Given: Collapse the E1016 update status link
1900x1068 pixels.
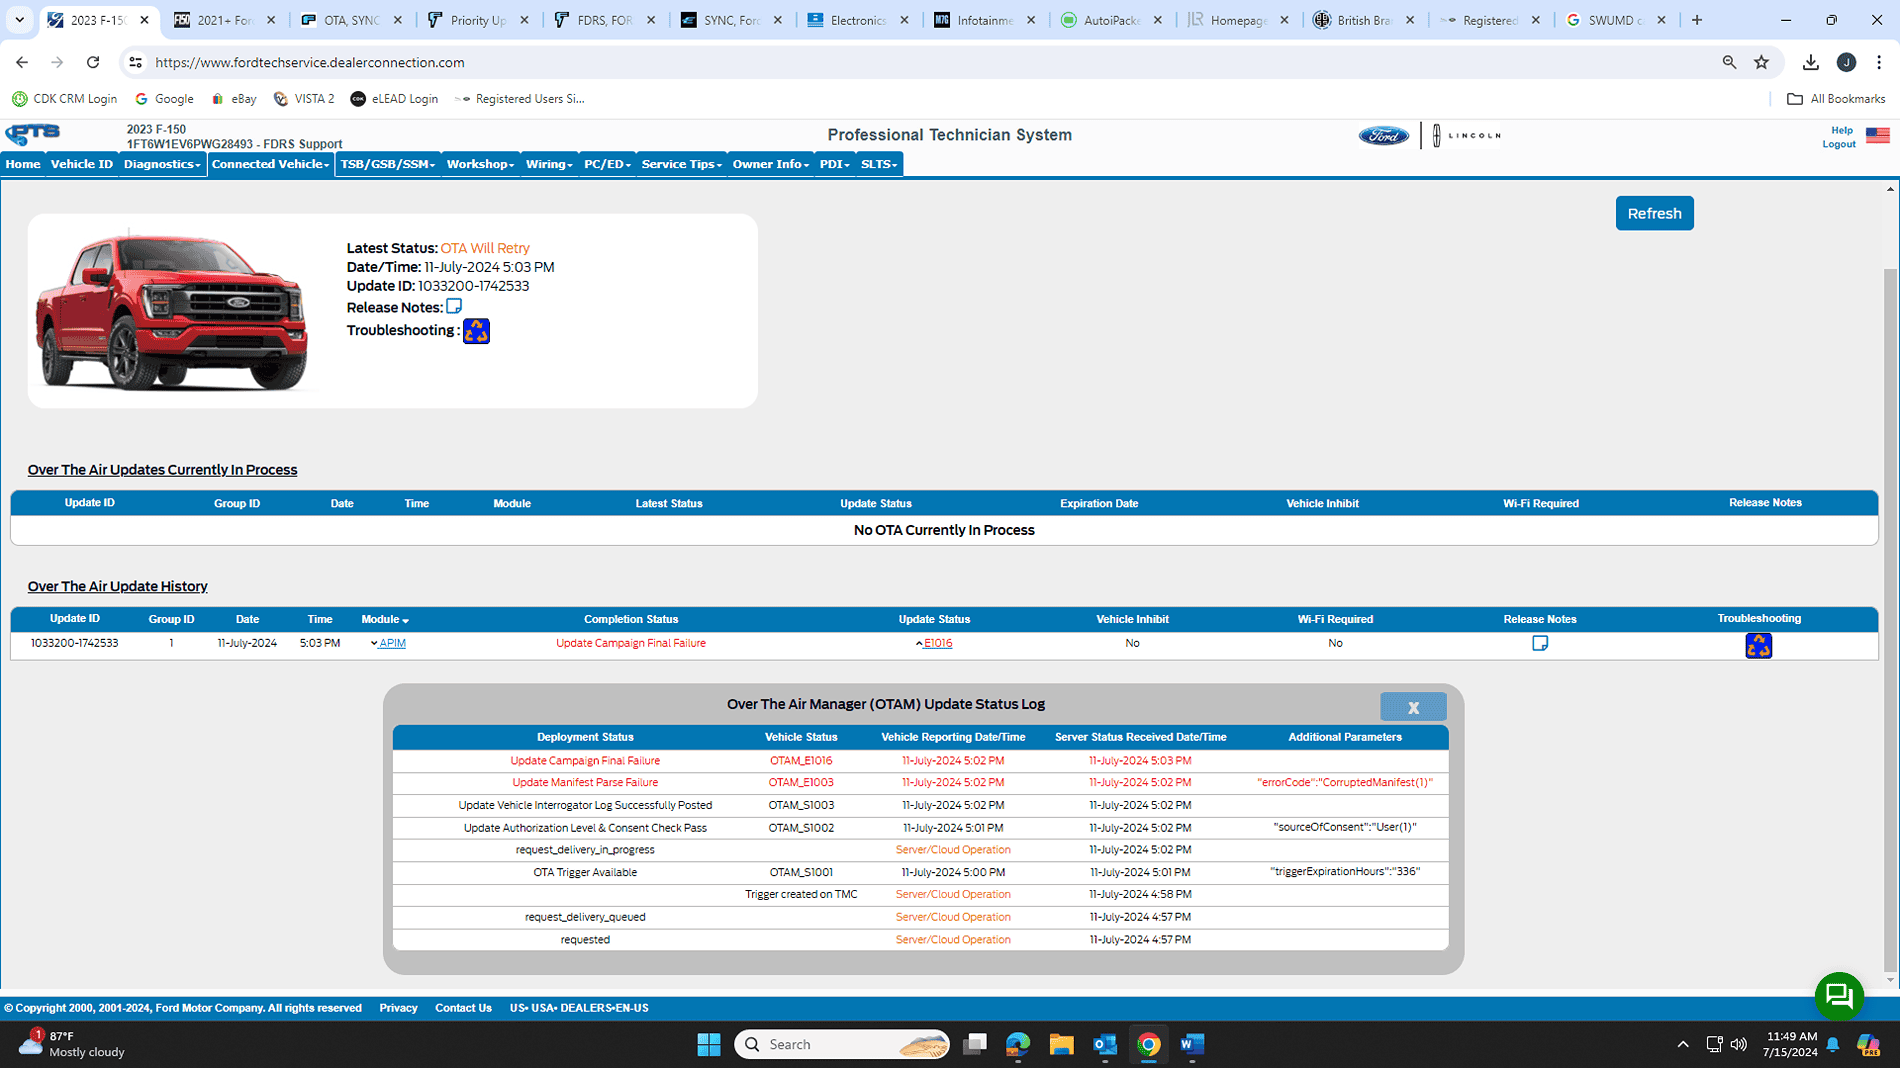Looking at the screenshot, I should pyautogui.click(x=937, y=644).
